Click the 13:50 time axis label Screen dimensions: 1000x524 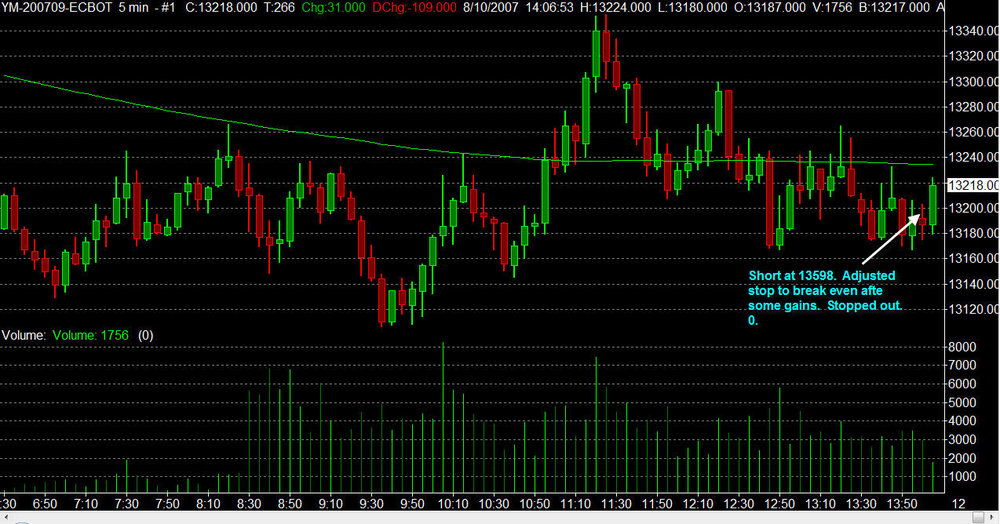pyautogui.click(x=902, y=504)
